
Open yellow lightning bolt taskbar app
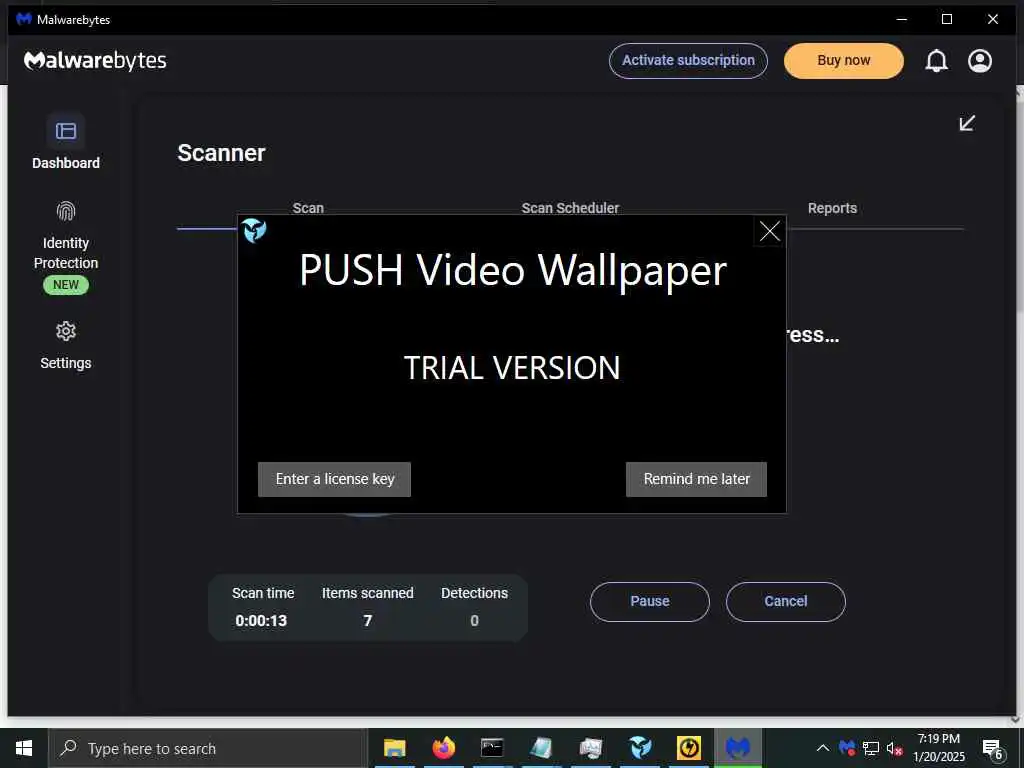click(689, 748)
